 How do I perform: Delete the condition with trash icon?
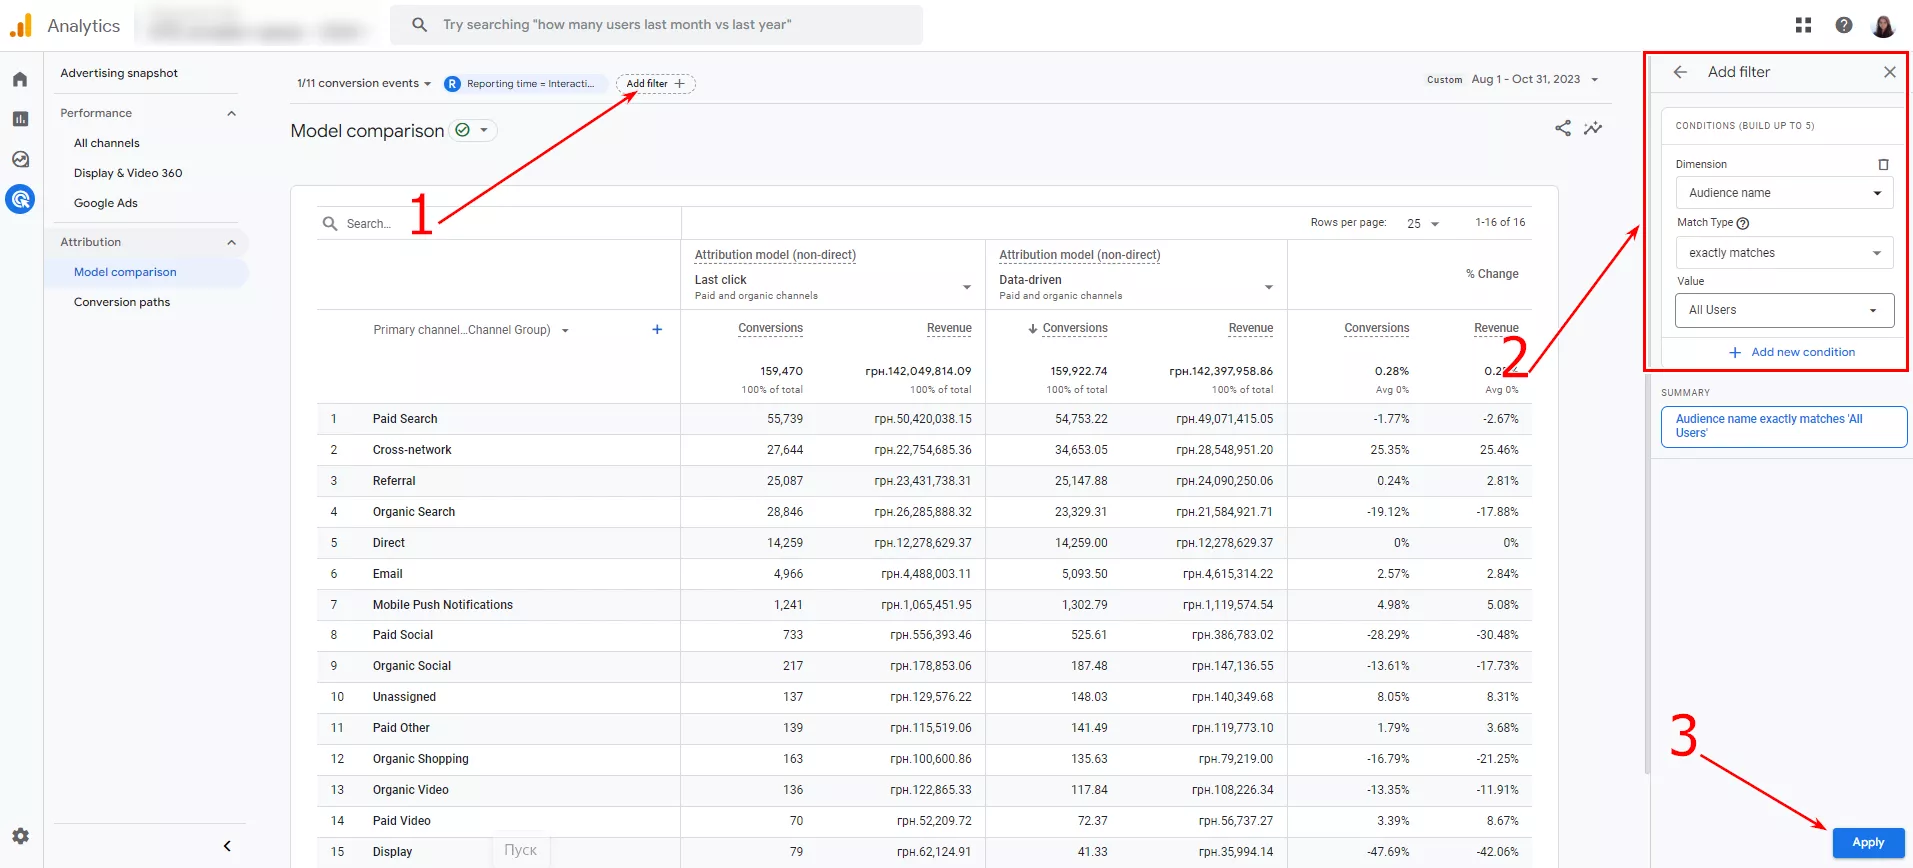click(x=1883, y=164)
